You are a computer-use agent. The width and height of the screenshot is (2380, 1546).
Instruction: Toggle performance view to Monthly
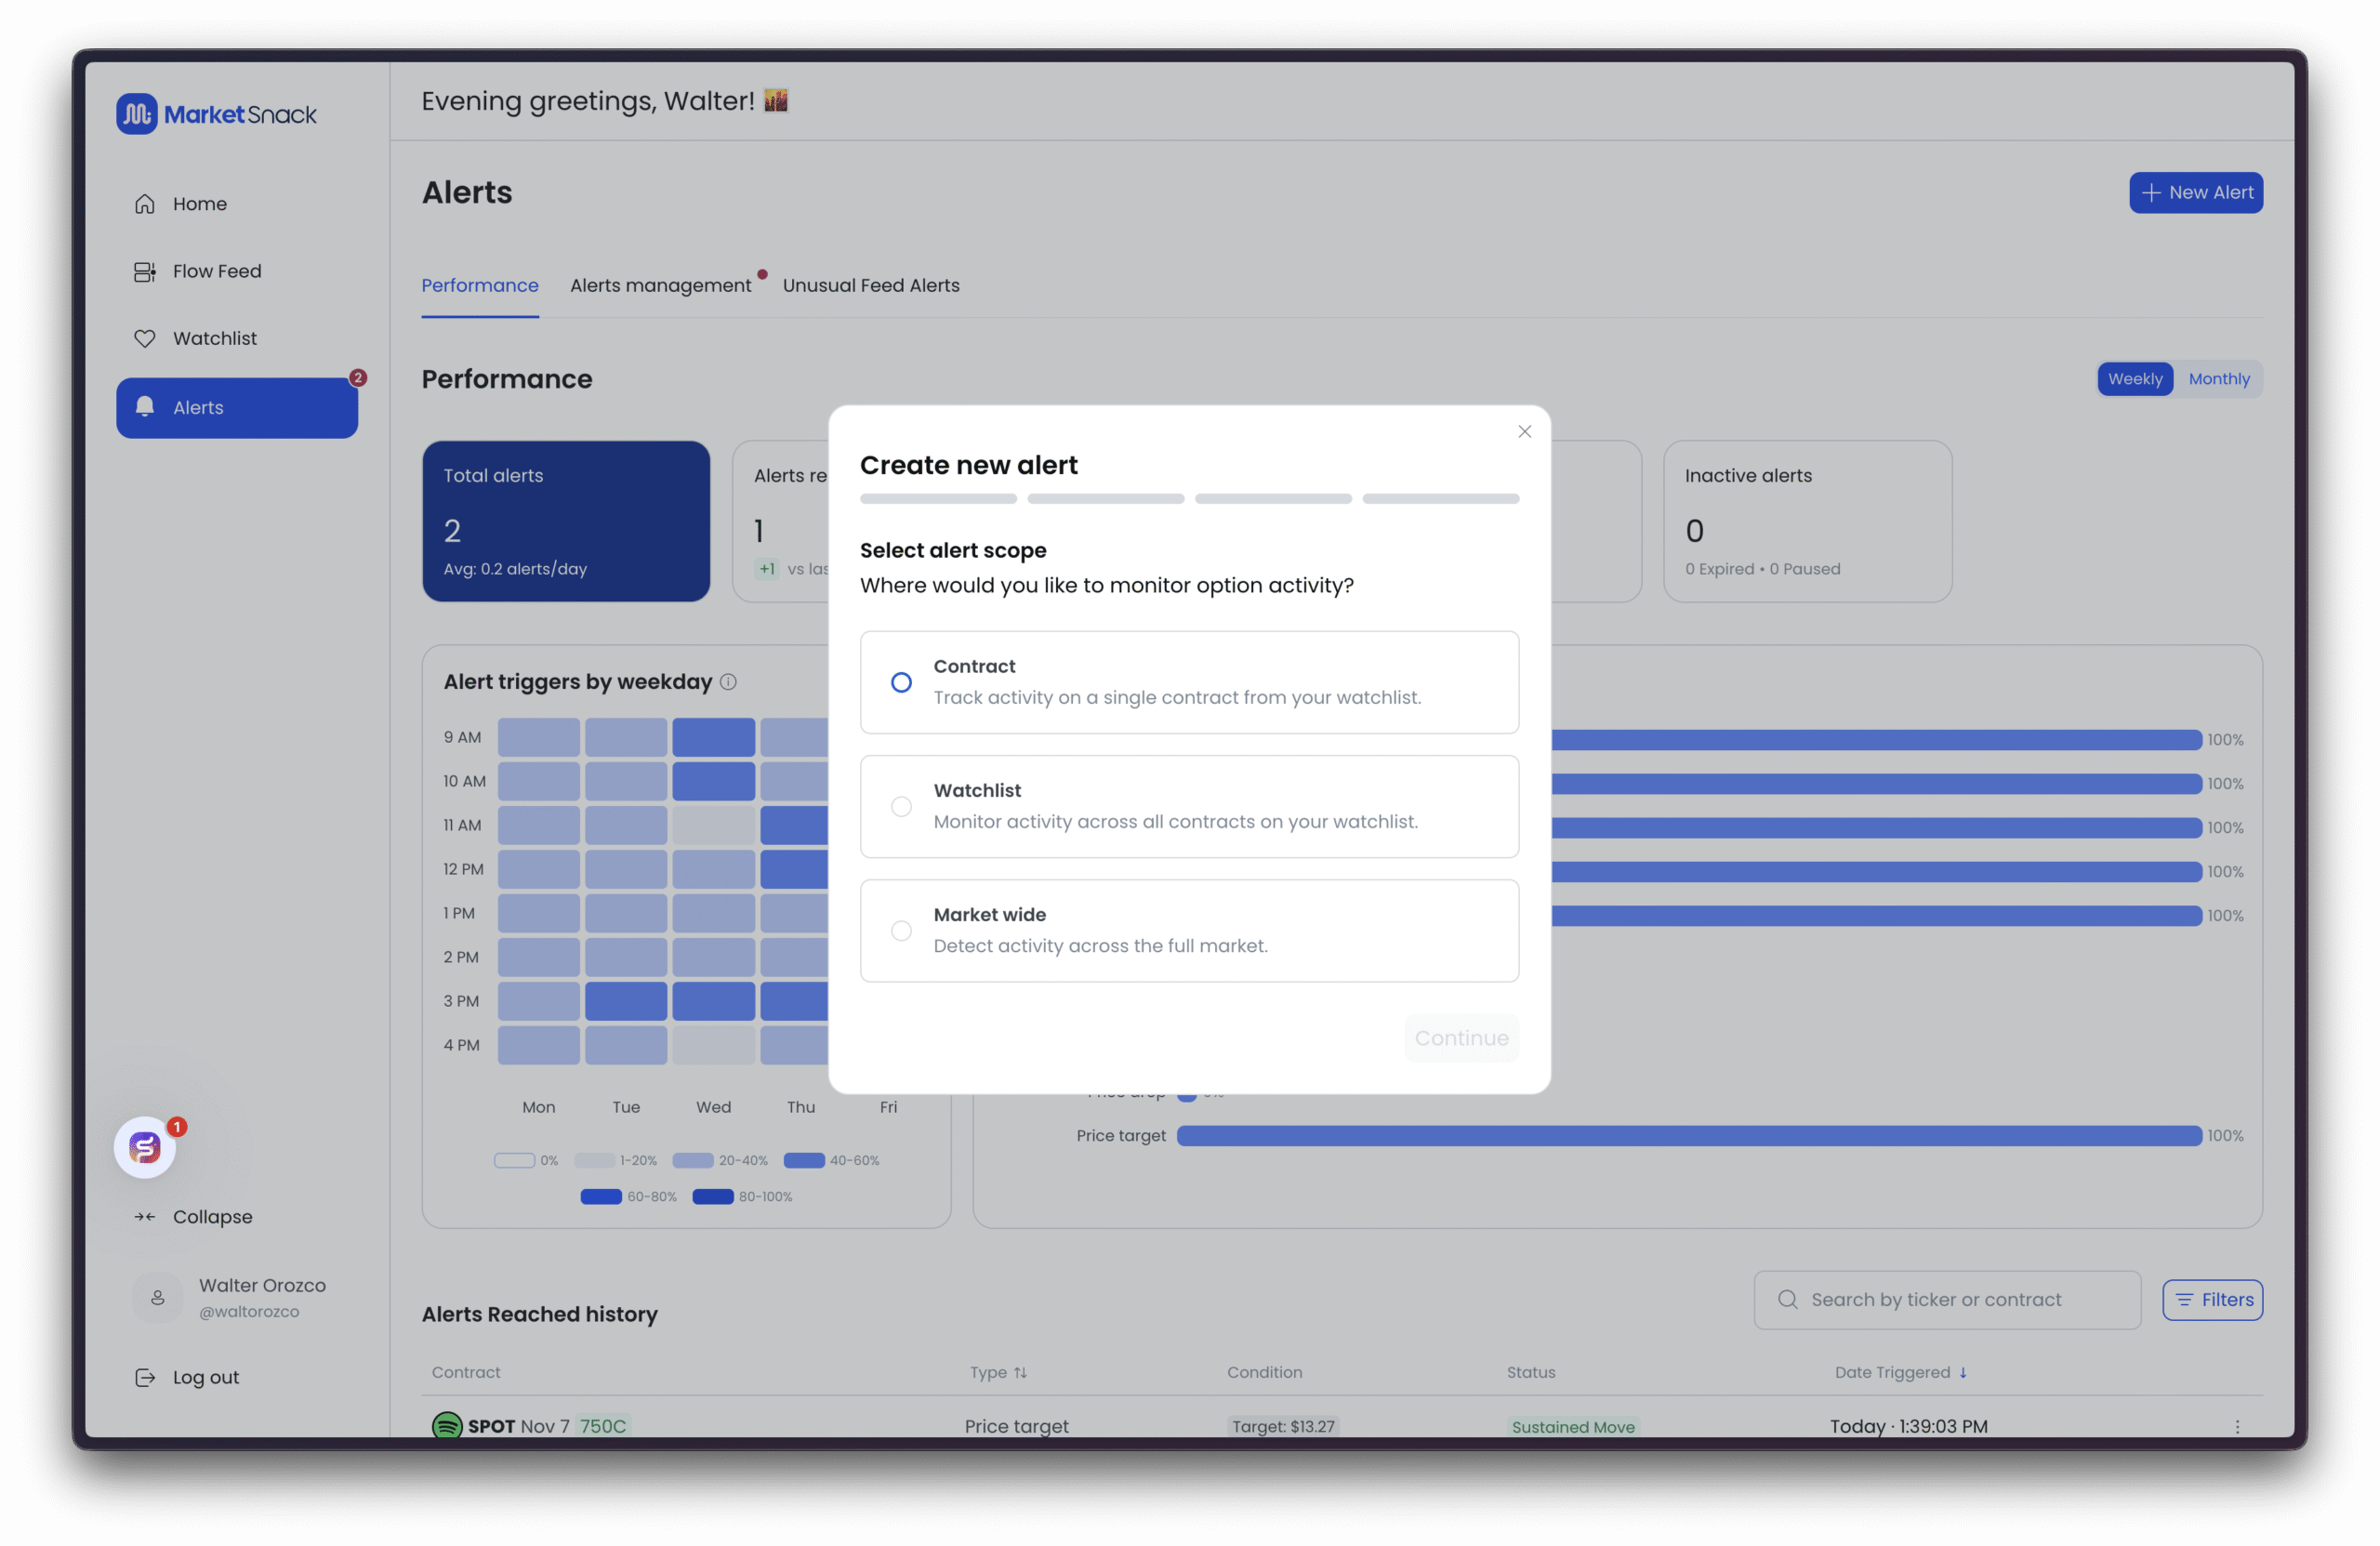[x=2218, y=379]
